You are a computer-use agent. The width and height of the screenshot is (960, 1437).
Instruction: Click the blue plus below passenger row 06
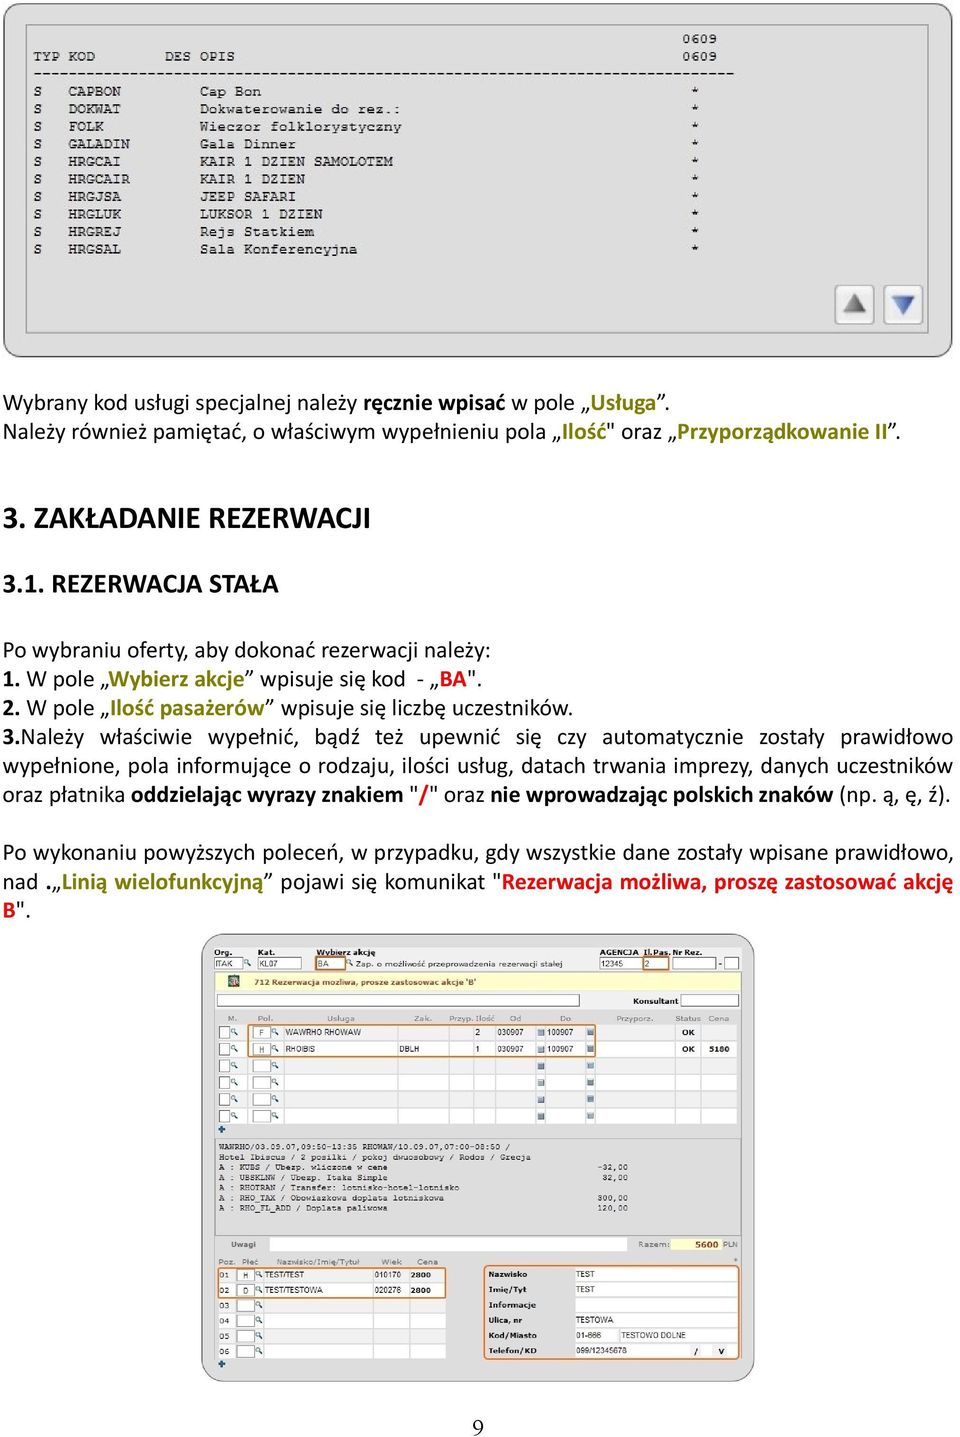coord(222,1364)
